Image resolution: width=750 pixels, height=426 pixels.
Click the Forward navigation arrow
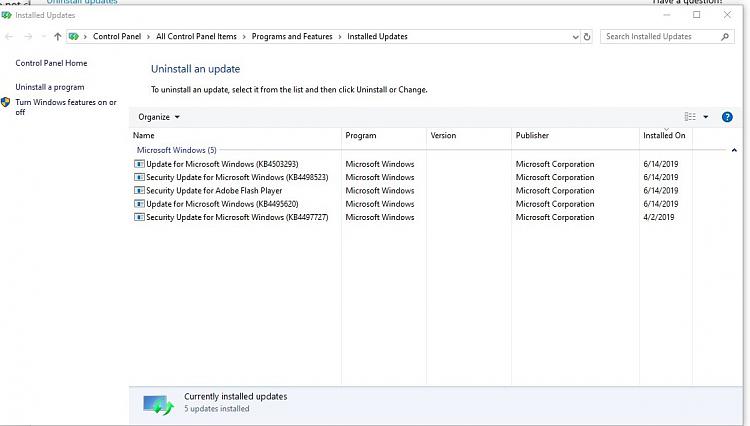pyautogui.click(x=28, y=36)
